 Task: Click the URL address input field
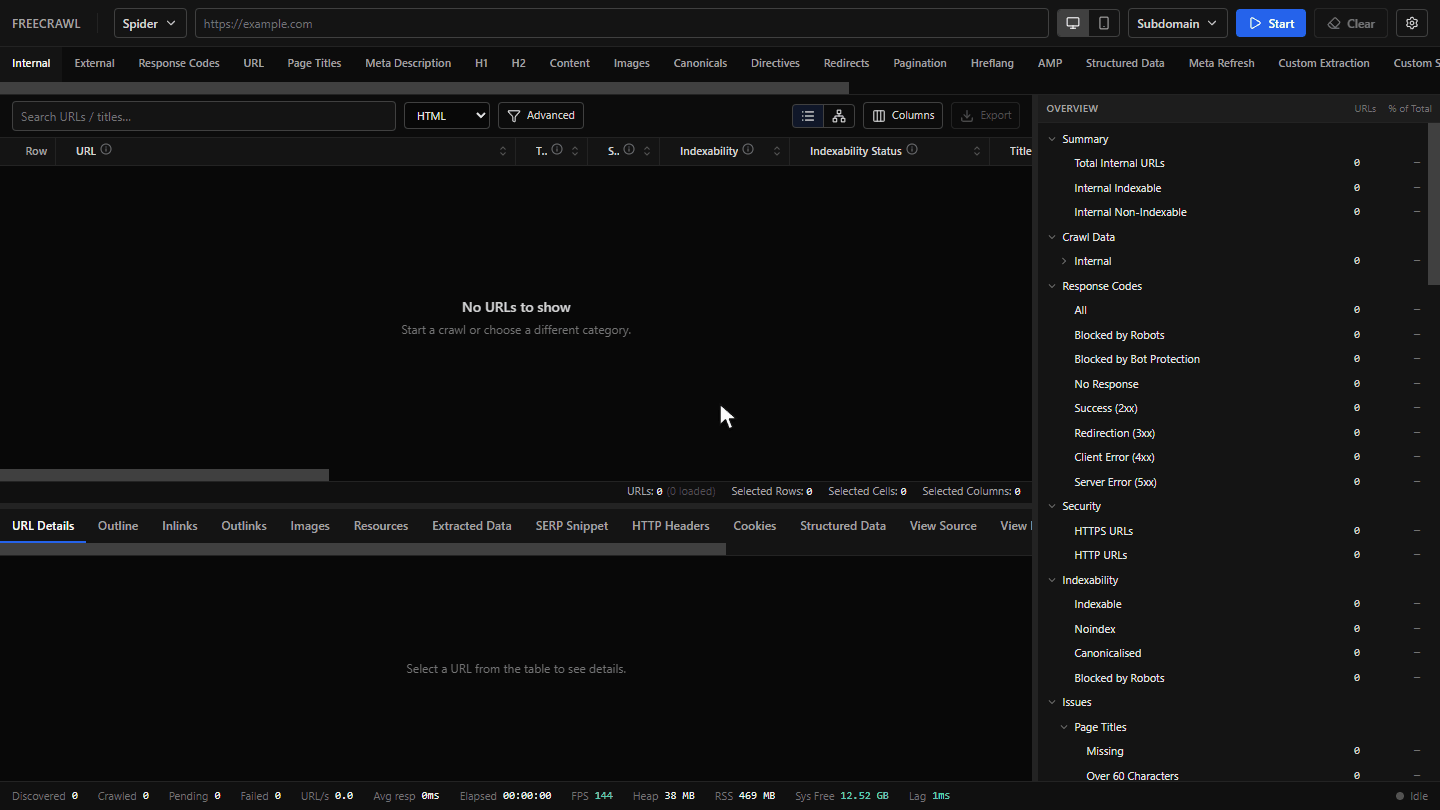(621, 23)
